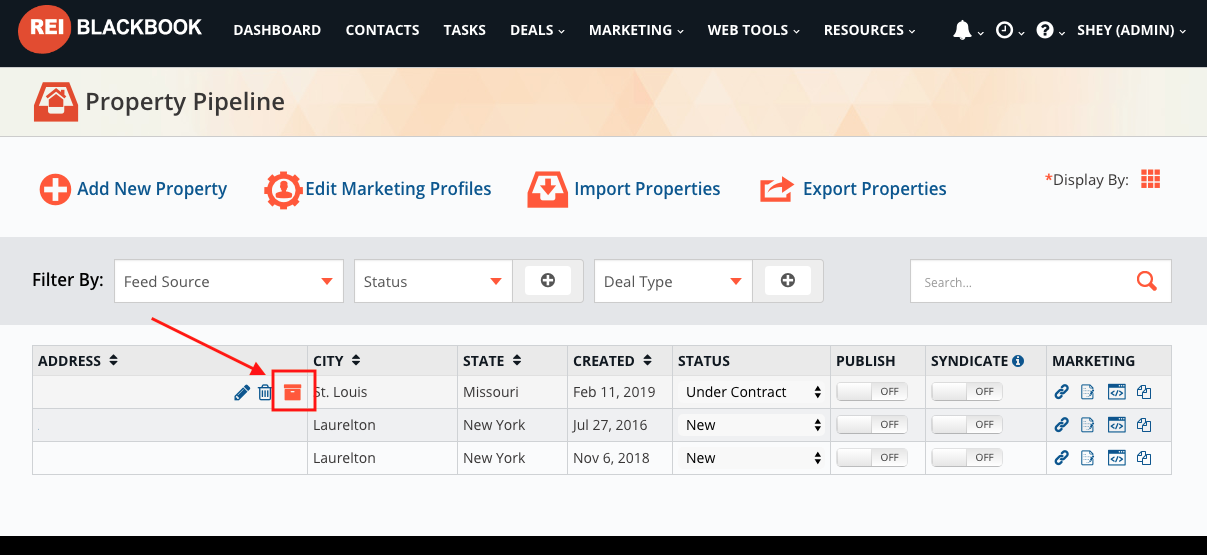Click the link icon in the St. Louis row

pyautogui.click(x=1062, y=392)
